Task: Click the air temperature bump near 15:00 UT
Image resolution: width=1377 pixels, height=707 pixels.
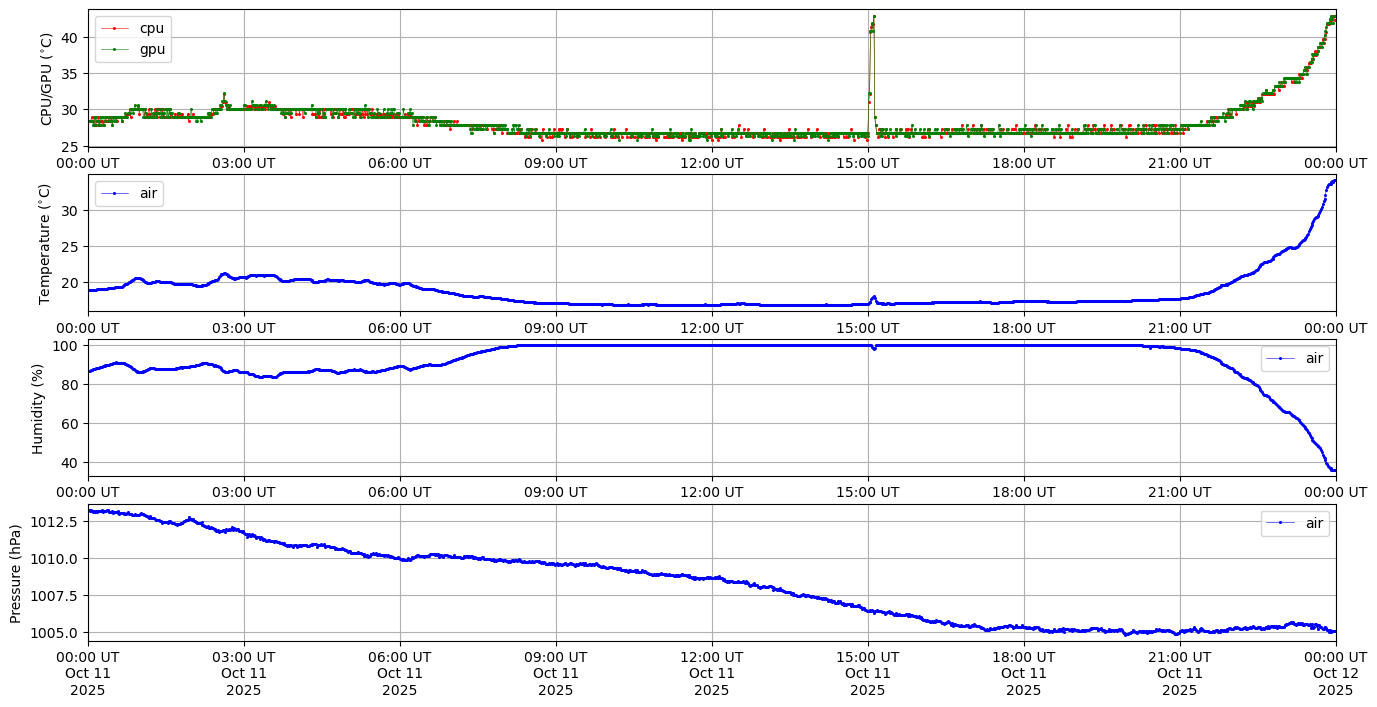Action: tap(873, 297)
